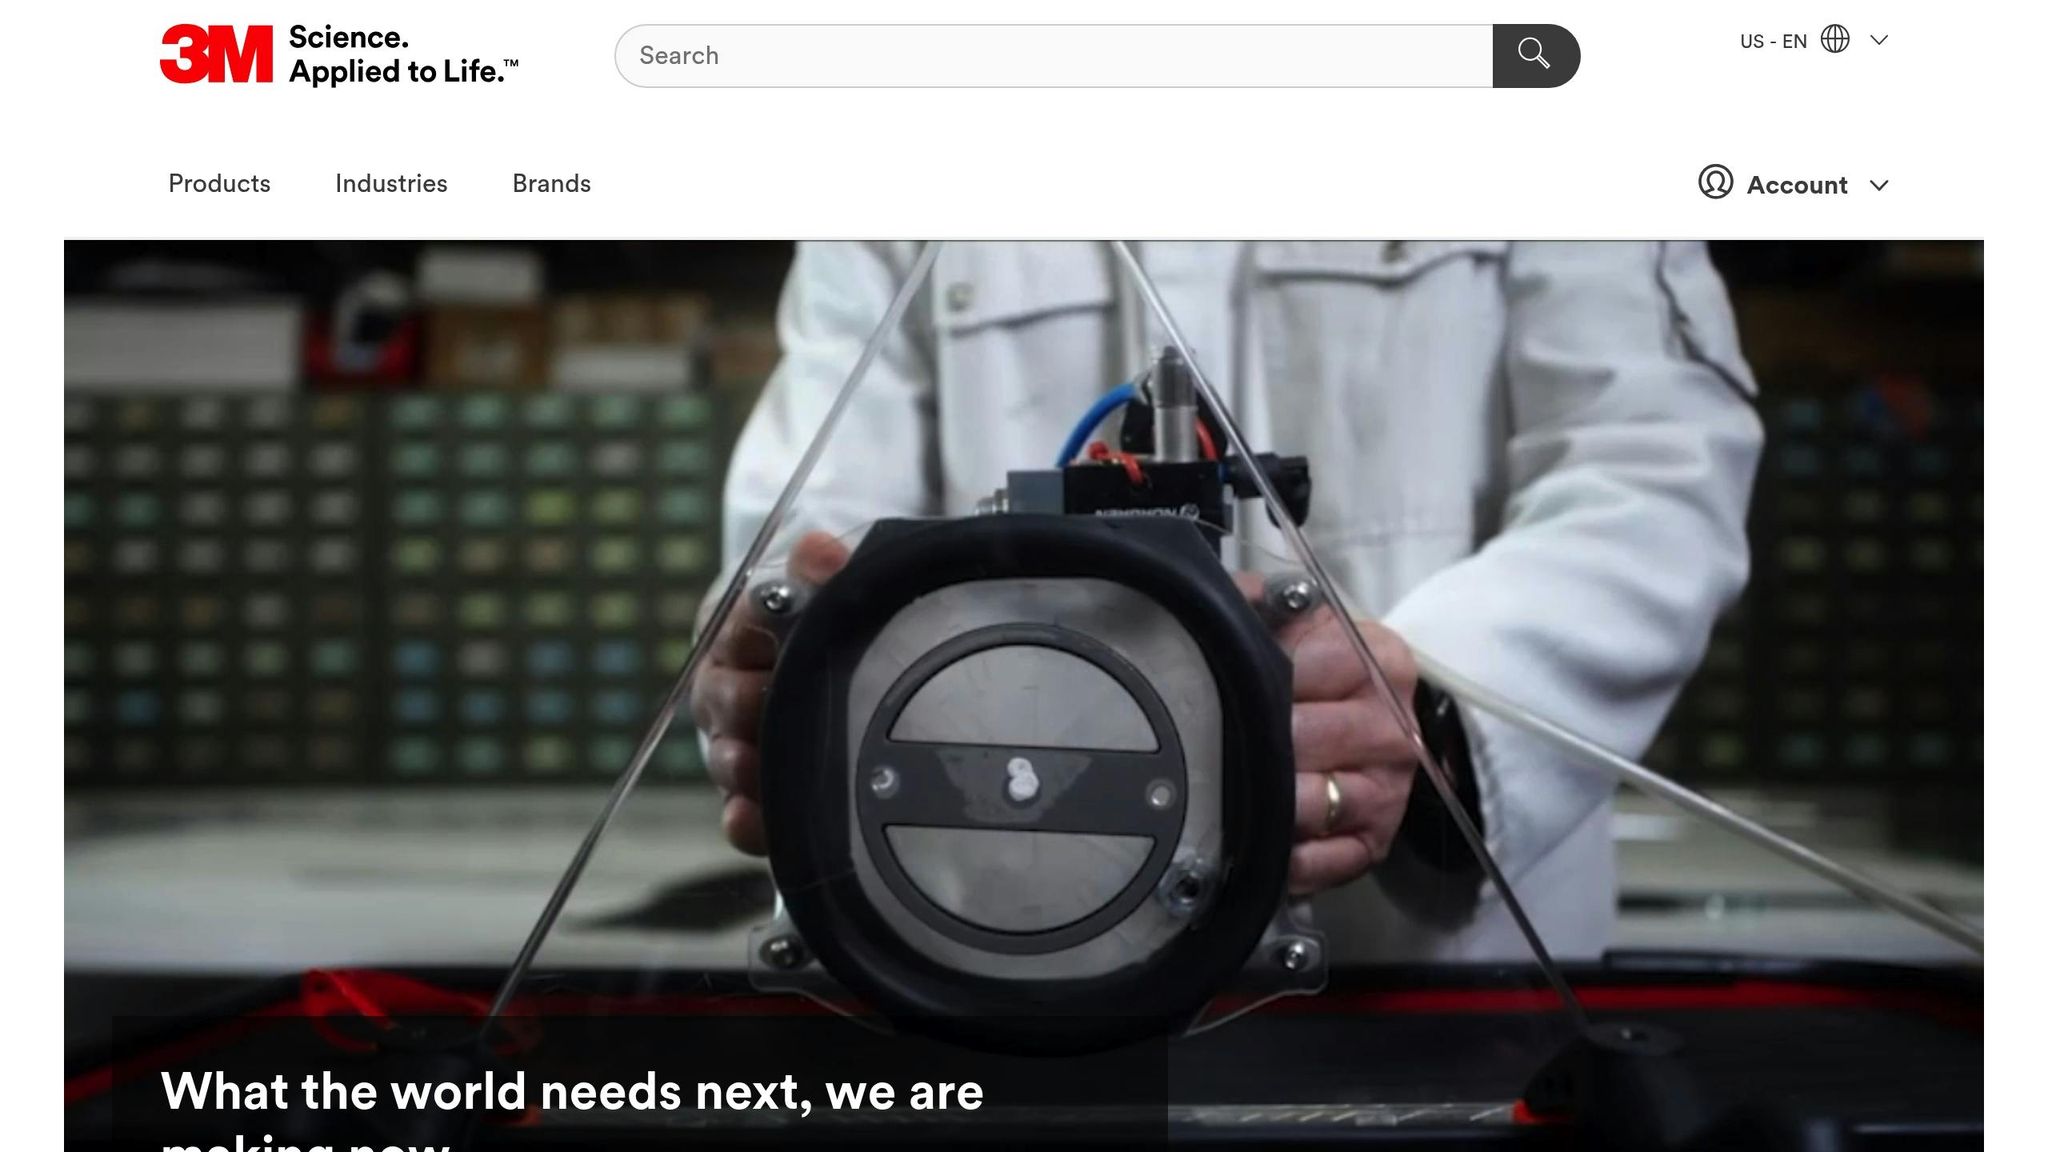Click the circular black device in hero image
Image resolution: width=2048 pixels, height=1152 pixels.
click(x=1020, y=780)
